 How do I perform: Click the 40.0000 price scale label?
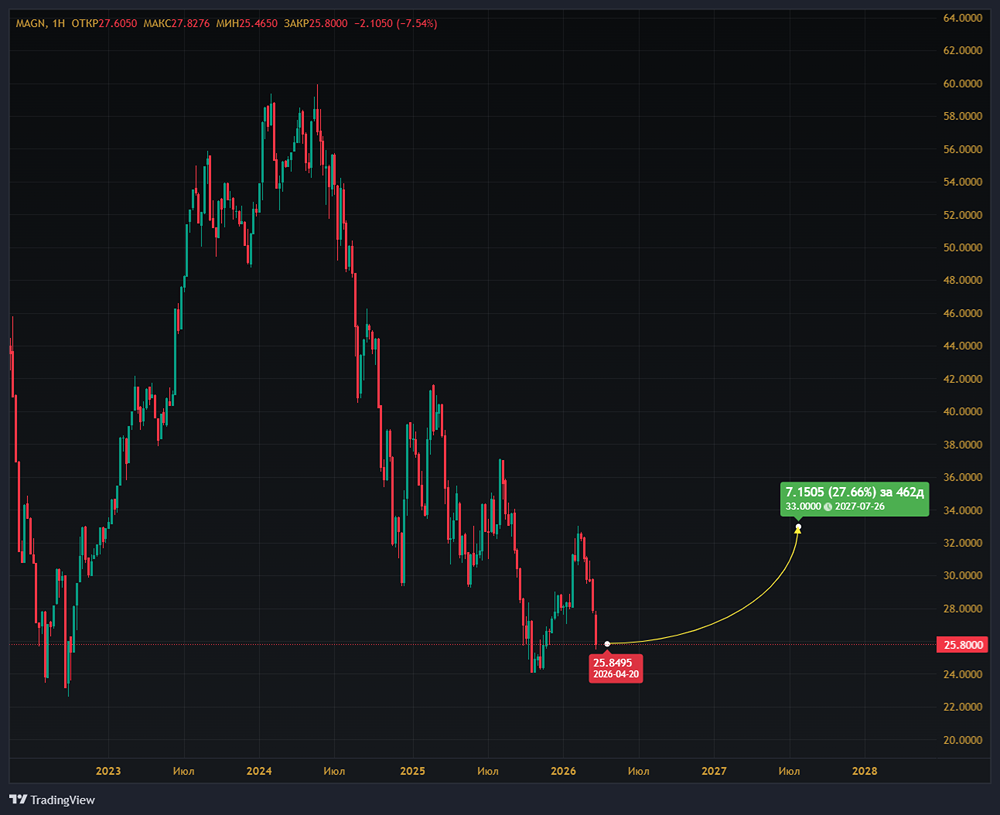pyautogui.click(x=963, y=411)
